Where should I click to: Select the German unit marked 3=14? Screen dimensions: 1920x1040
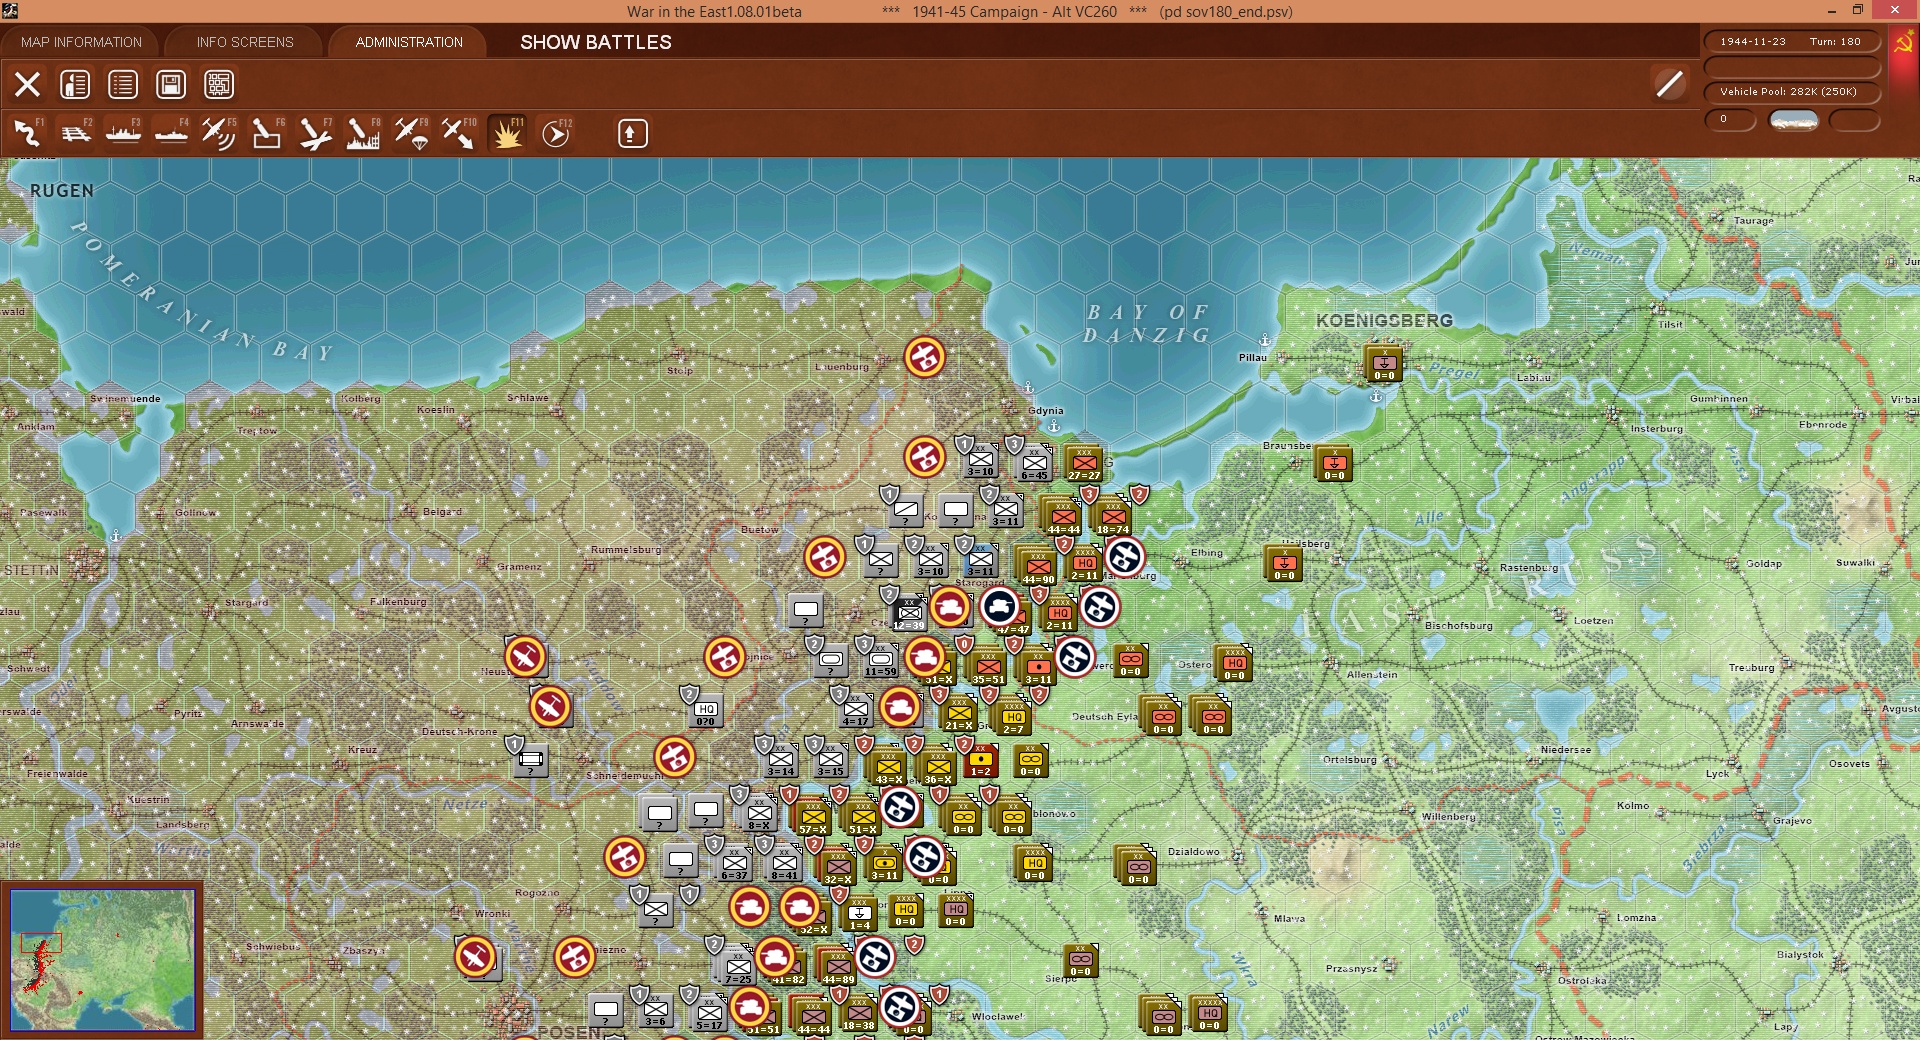[x=781, y=759]
